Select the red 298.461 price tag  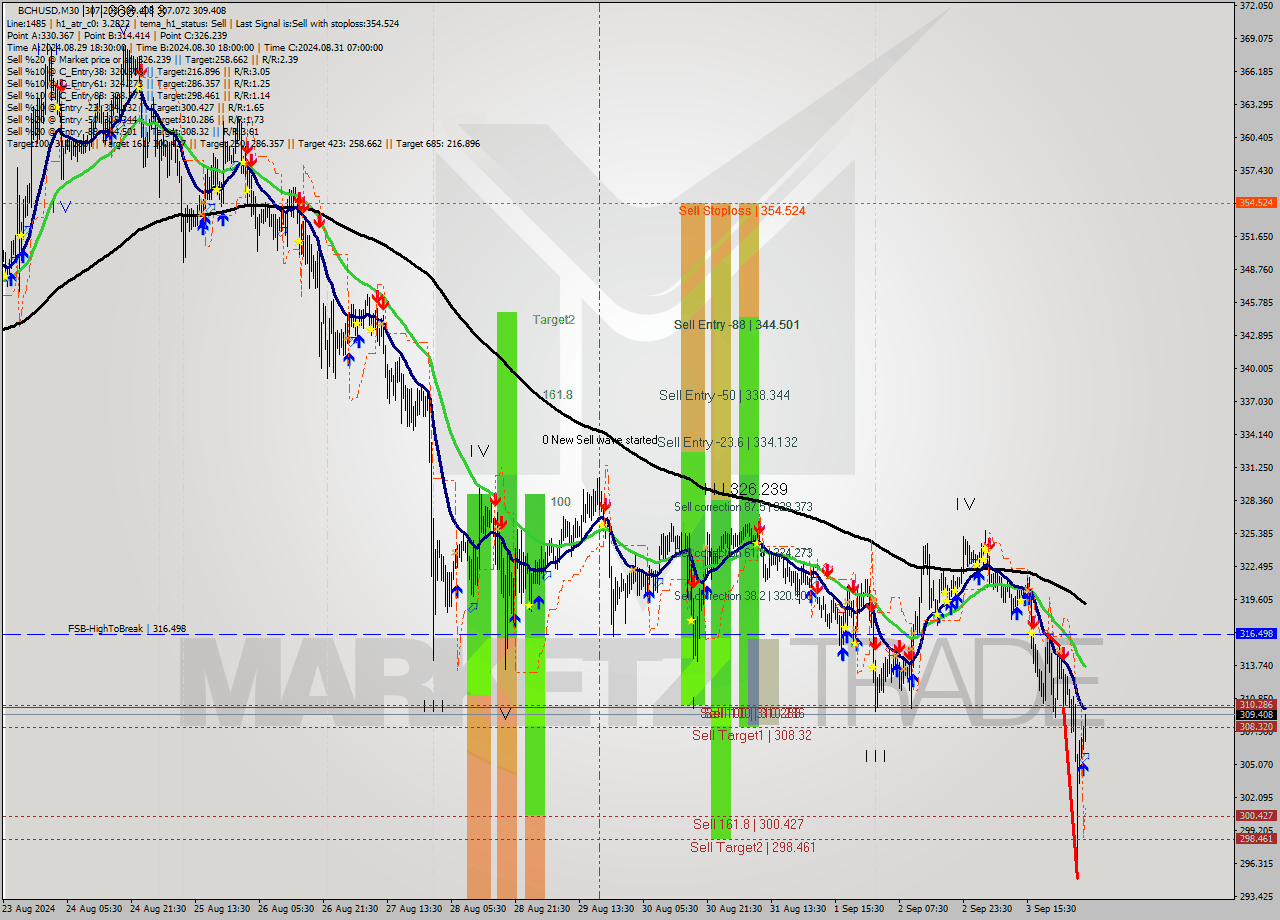[x=1255, y=838]
